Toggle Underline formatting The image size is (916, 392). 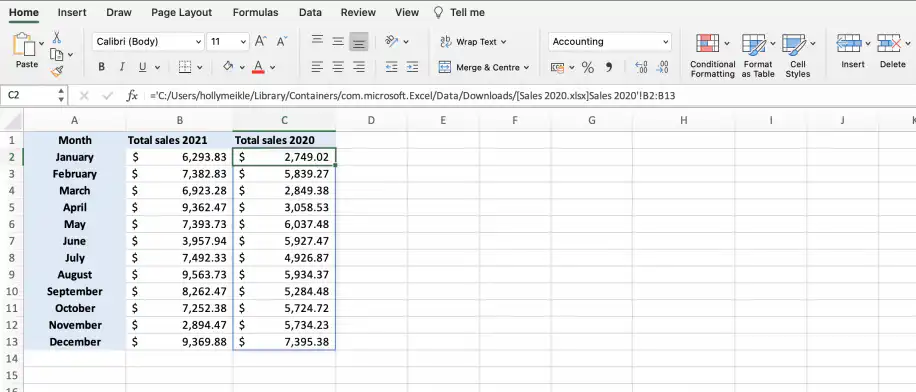[142, 67]
